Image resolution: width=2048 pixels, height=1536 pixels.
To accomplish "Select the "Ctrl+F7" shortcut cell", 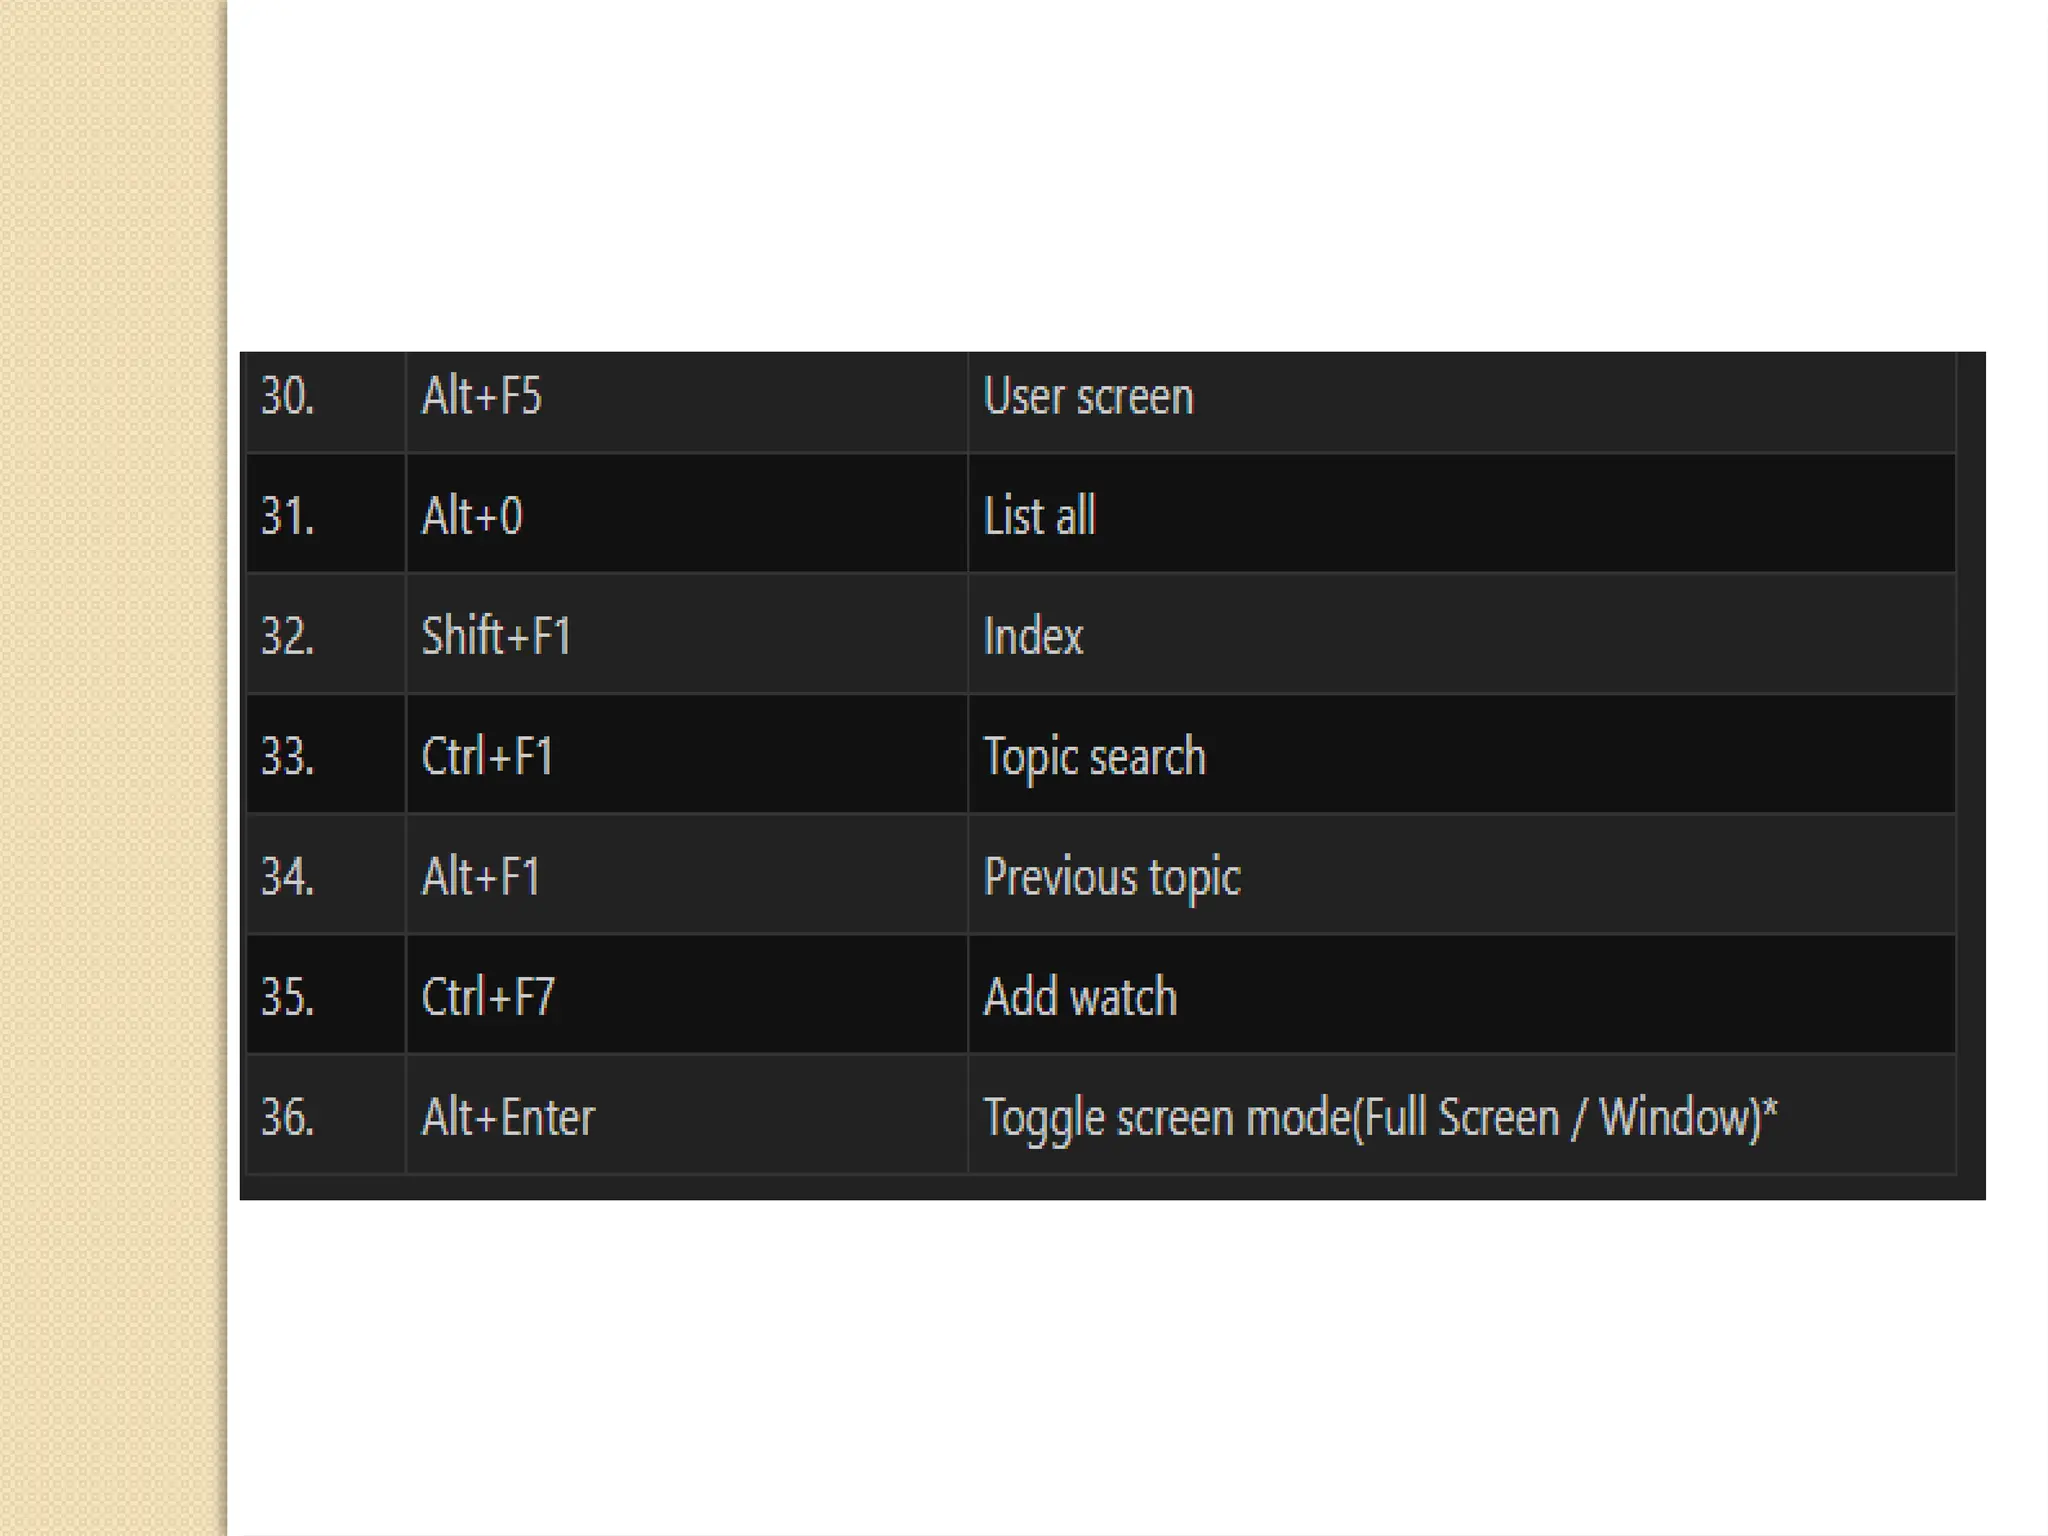I will [488, 997].
